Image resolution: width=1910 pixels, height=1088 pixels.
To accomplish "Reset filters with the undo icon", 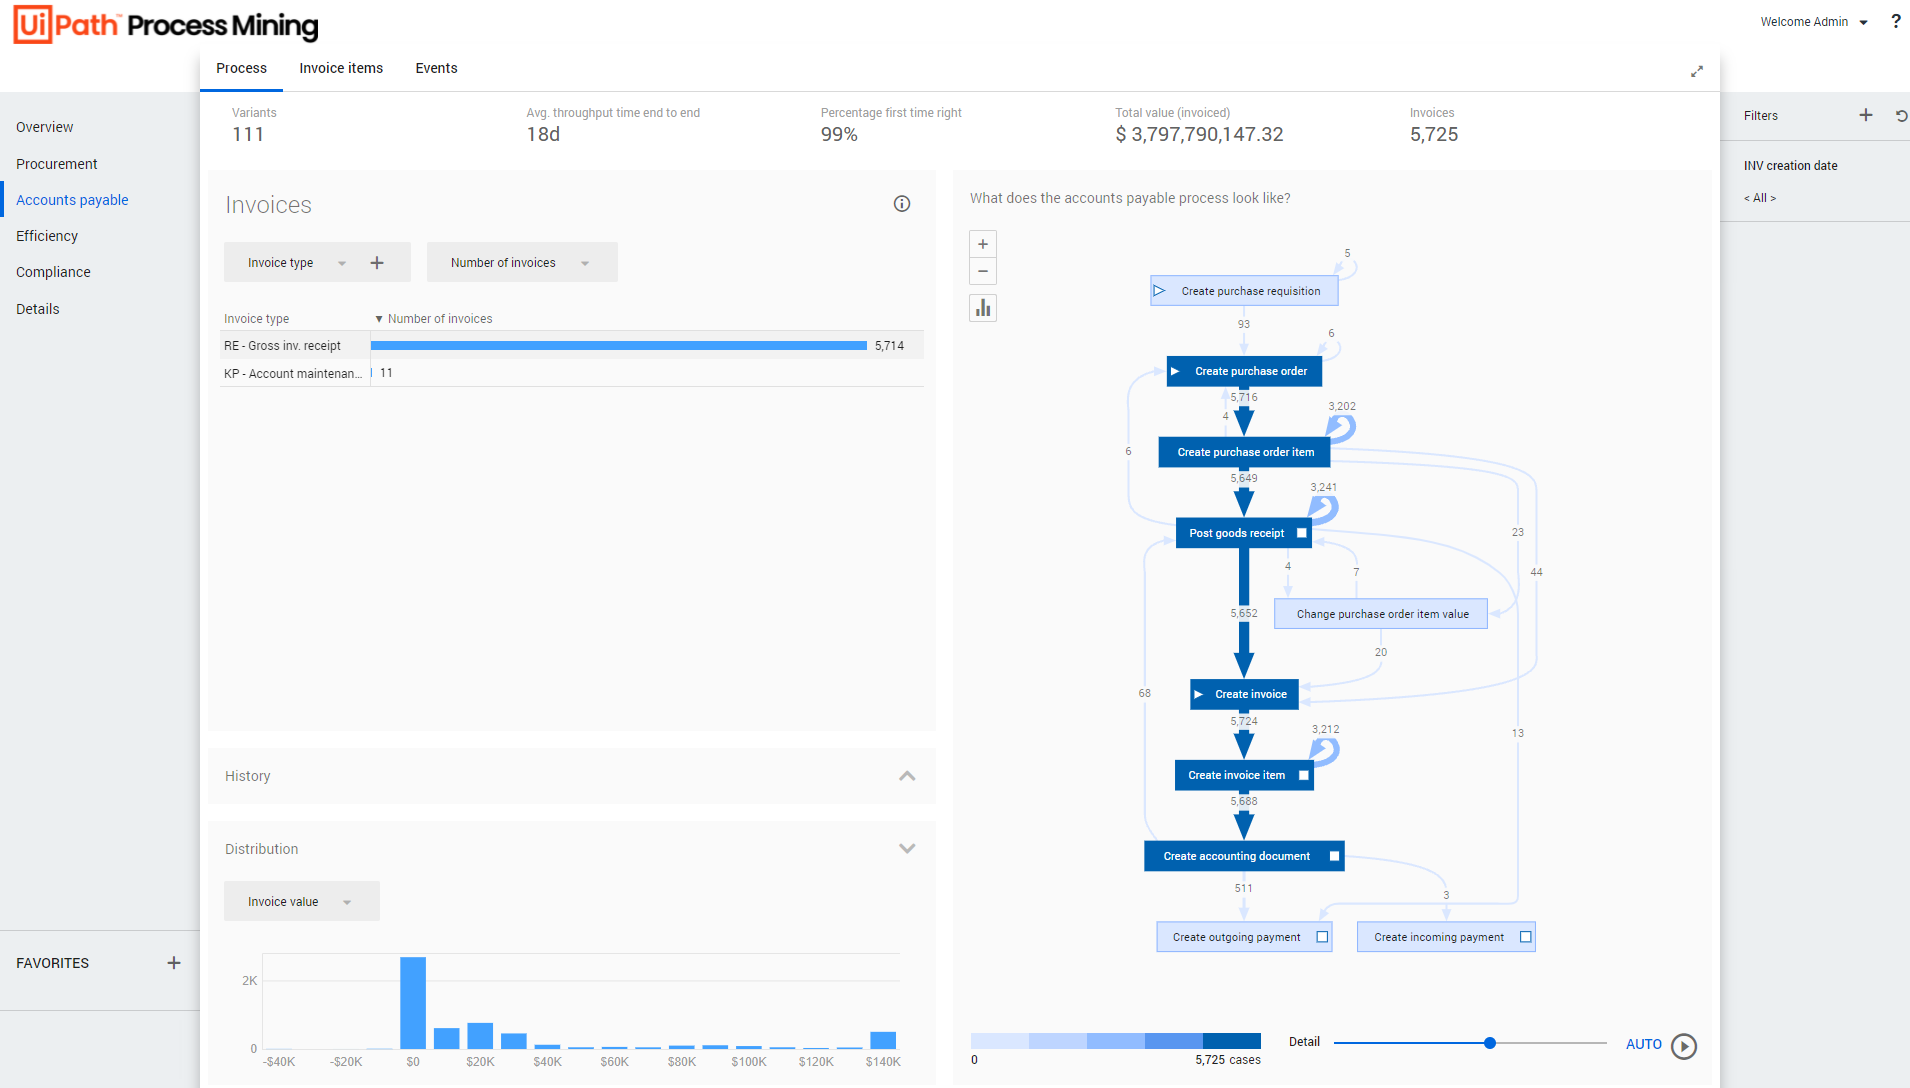I will [1900, 116].
